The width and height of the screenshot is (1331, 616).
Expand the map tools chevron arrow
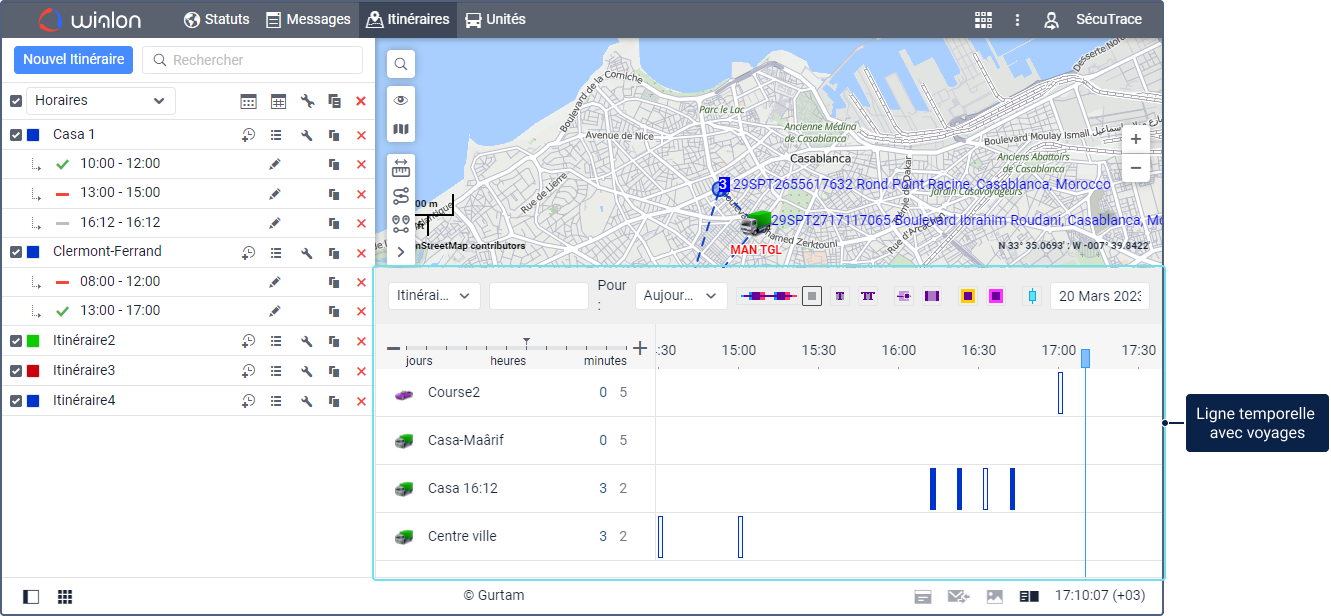(401, 252)
